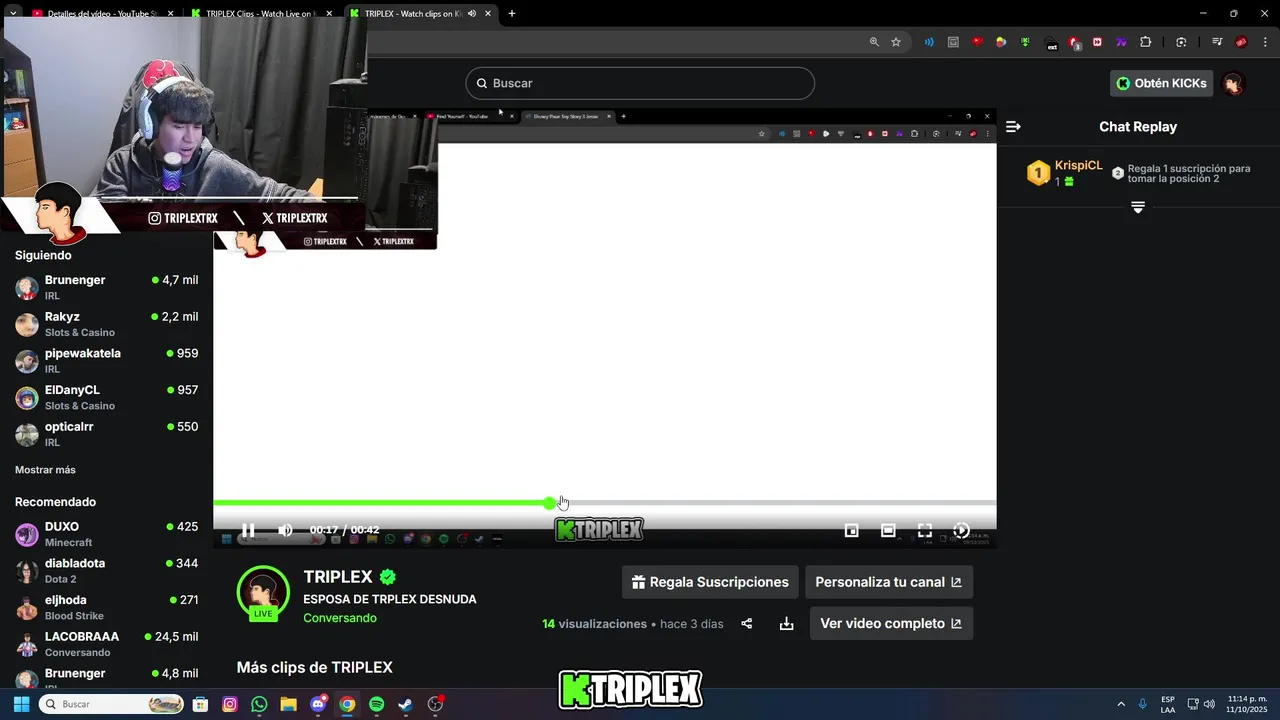The image size is (1280, 720).
Task: Click the Obtén KICKs button
Action: 1161,83
